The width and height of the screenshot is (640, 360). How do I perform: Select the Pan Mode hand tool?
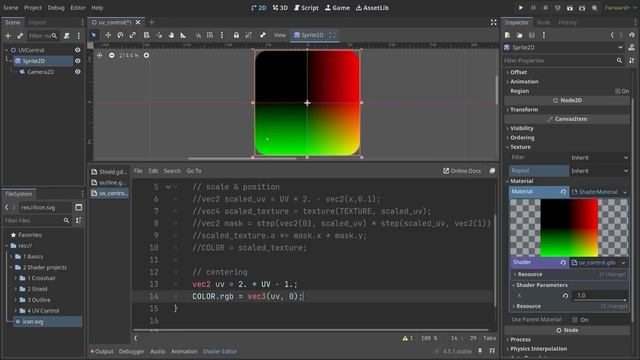tap(171, 35)
